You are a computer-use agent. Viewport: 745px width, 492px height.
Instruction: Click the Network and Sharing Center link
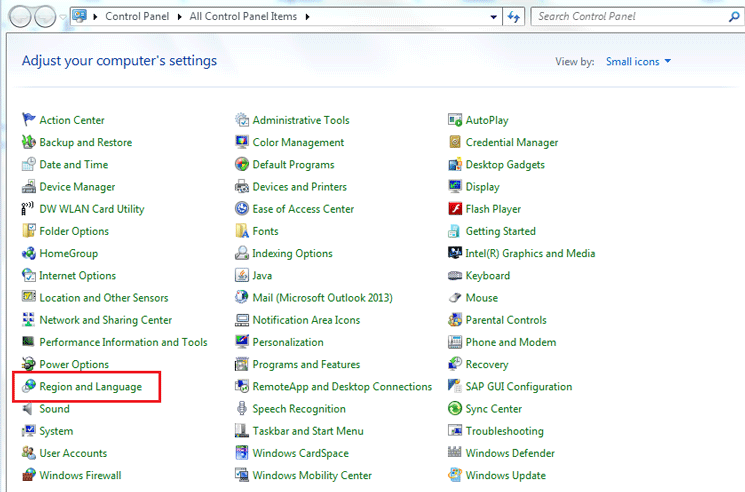(x=105, y=320)
